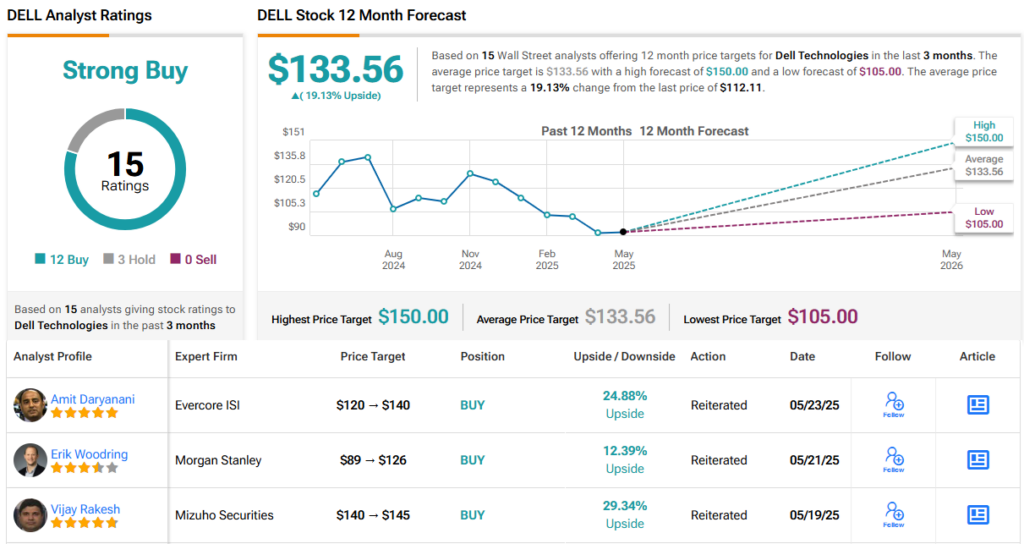Click Amit Daryanani's profile photo
Image resolution: width=1024 pixels, height=544 pixels.
pos(30,405)
